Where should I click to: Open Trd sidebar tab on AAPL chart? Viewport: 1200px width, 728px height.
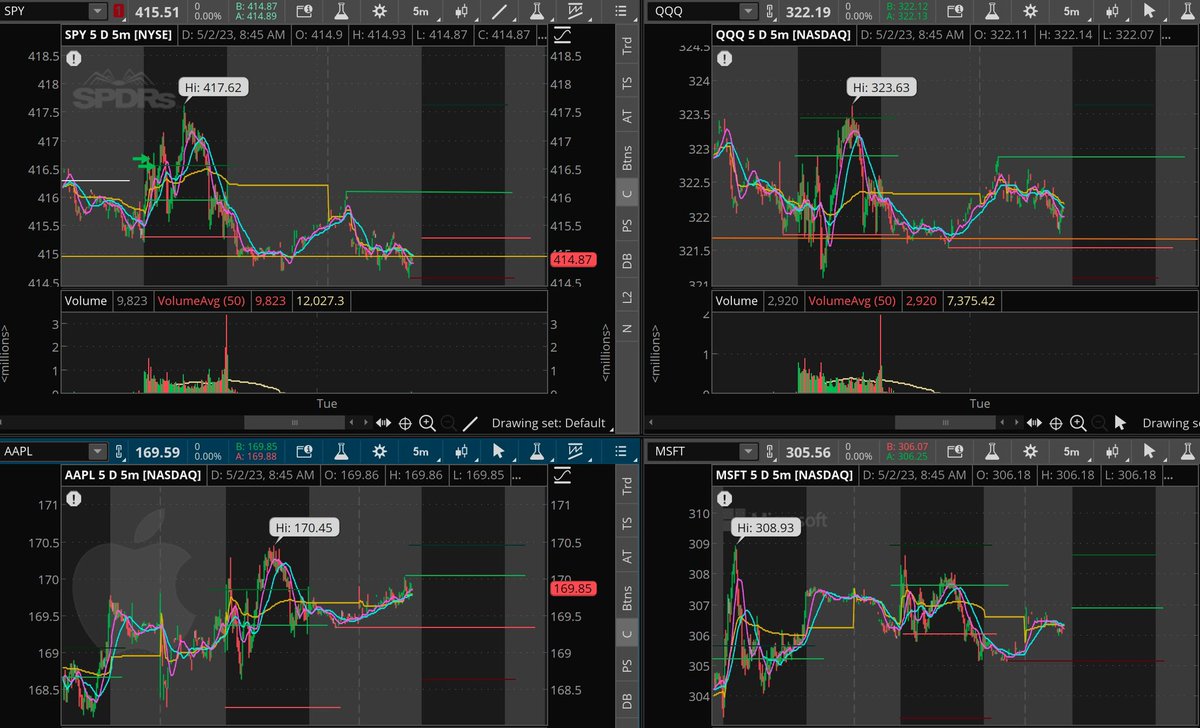tap(626, 488)
